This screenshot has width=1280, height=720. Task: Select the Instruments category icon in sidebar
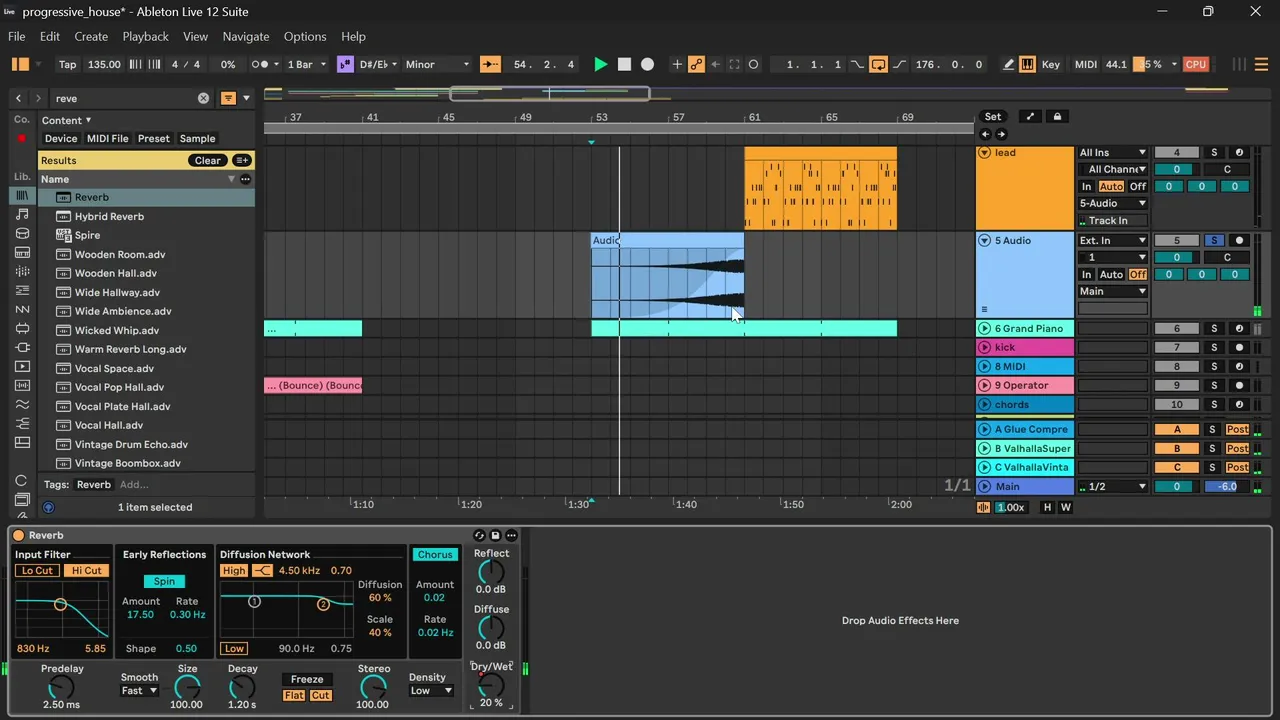[22, 253]
